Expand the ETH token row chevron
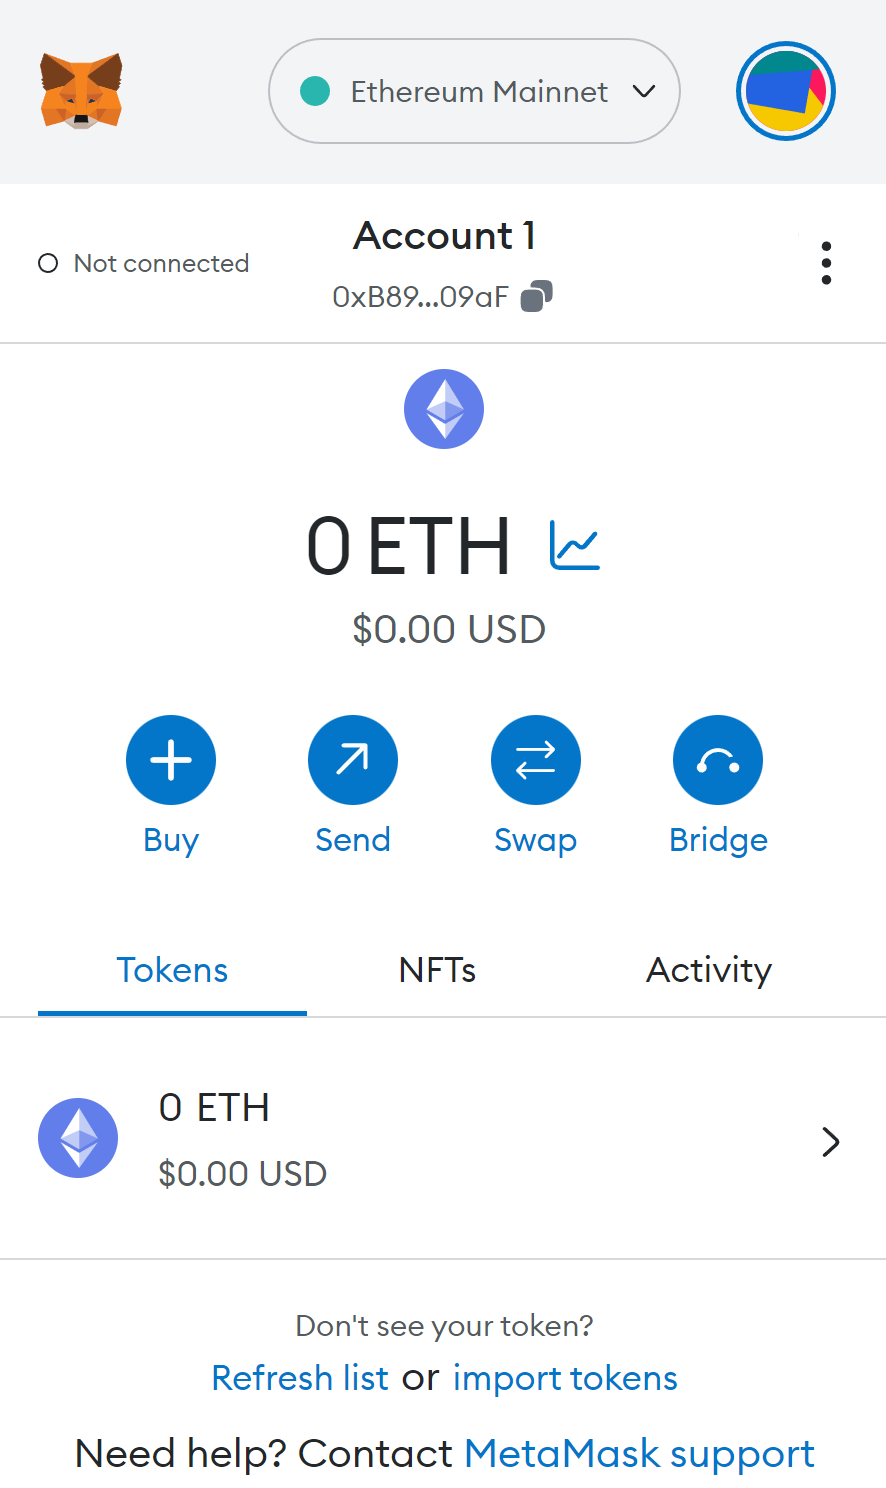Screen dimensions: 886x1488 830,1141
